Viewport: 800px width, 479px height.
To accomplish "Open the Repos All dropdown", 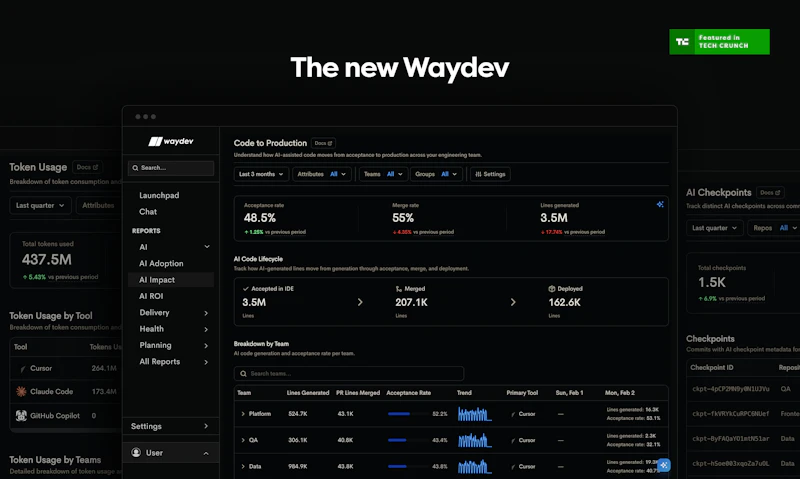I will coord(774,228).
